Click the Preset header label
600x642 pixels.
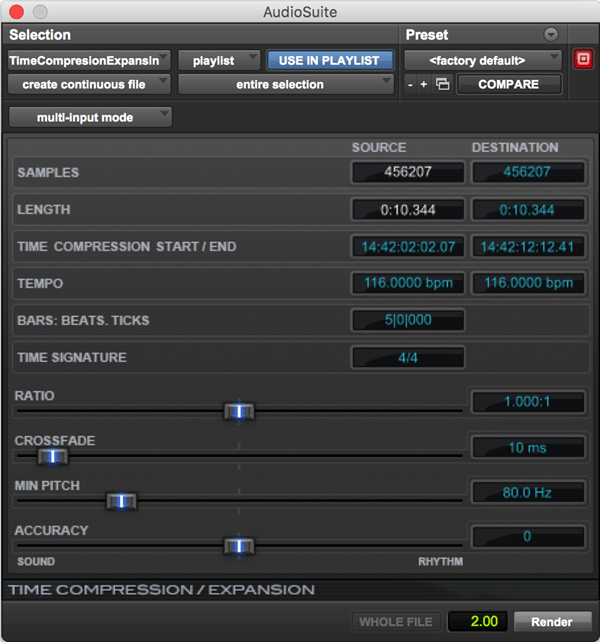point(427,35)
